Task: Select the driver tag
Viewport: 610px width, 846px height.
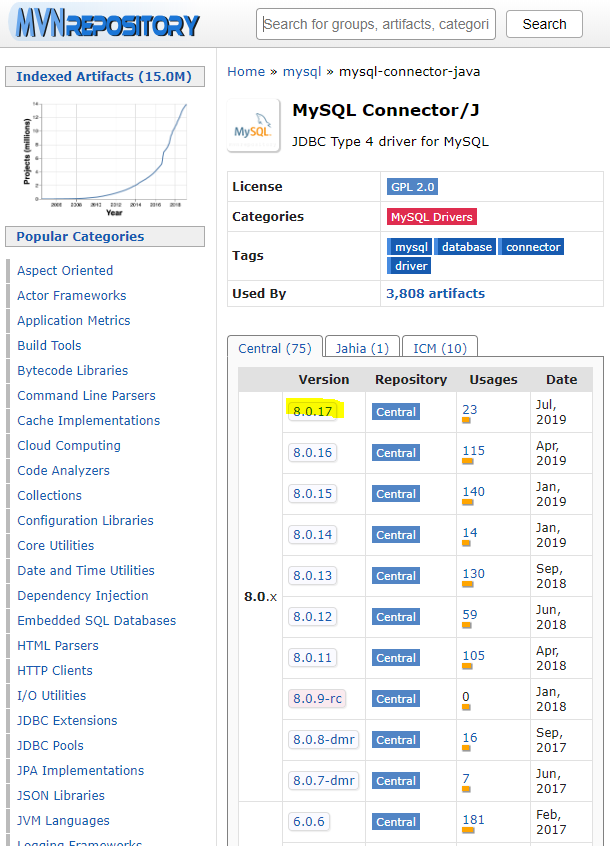Action: [x=409, y=266]
